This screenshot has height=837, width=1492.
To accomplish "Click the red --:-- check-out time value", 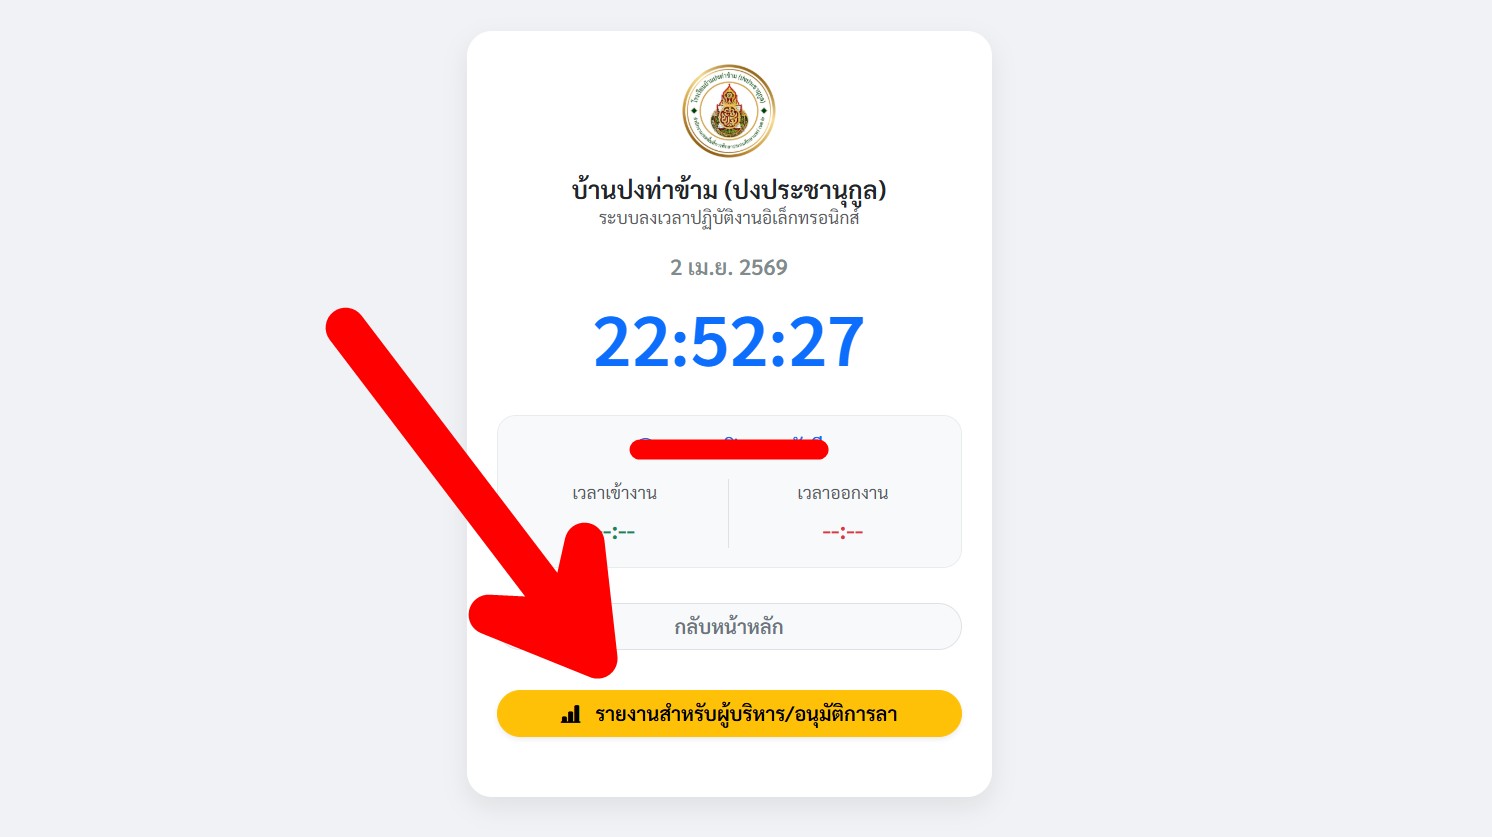I will coord(843,532).
